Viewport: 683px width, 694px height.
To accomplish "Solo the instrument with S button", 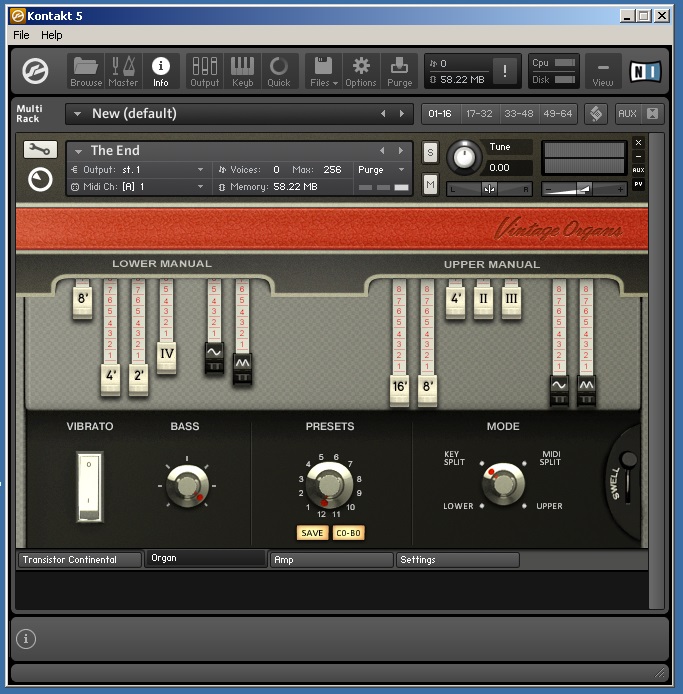I will click(x=430, y=152).
